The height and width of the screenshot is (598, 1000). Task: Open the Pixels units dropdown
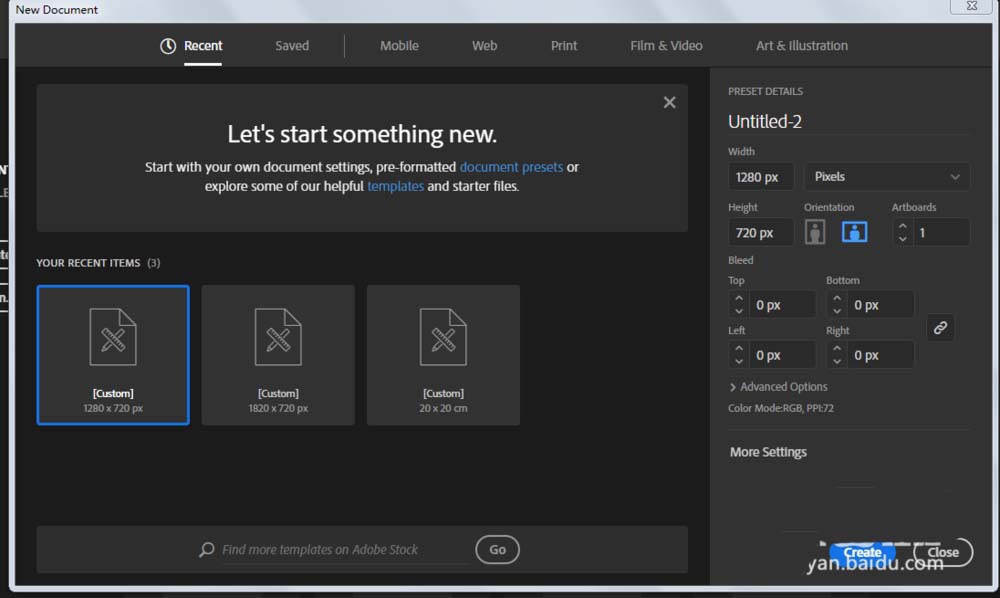[887, 177]
